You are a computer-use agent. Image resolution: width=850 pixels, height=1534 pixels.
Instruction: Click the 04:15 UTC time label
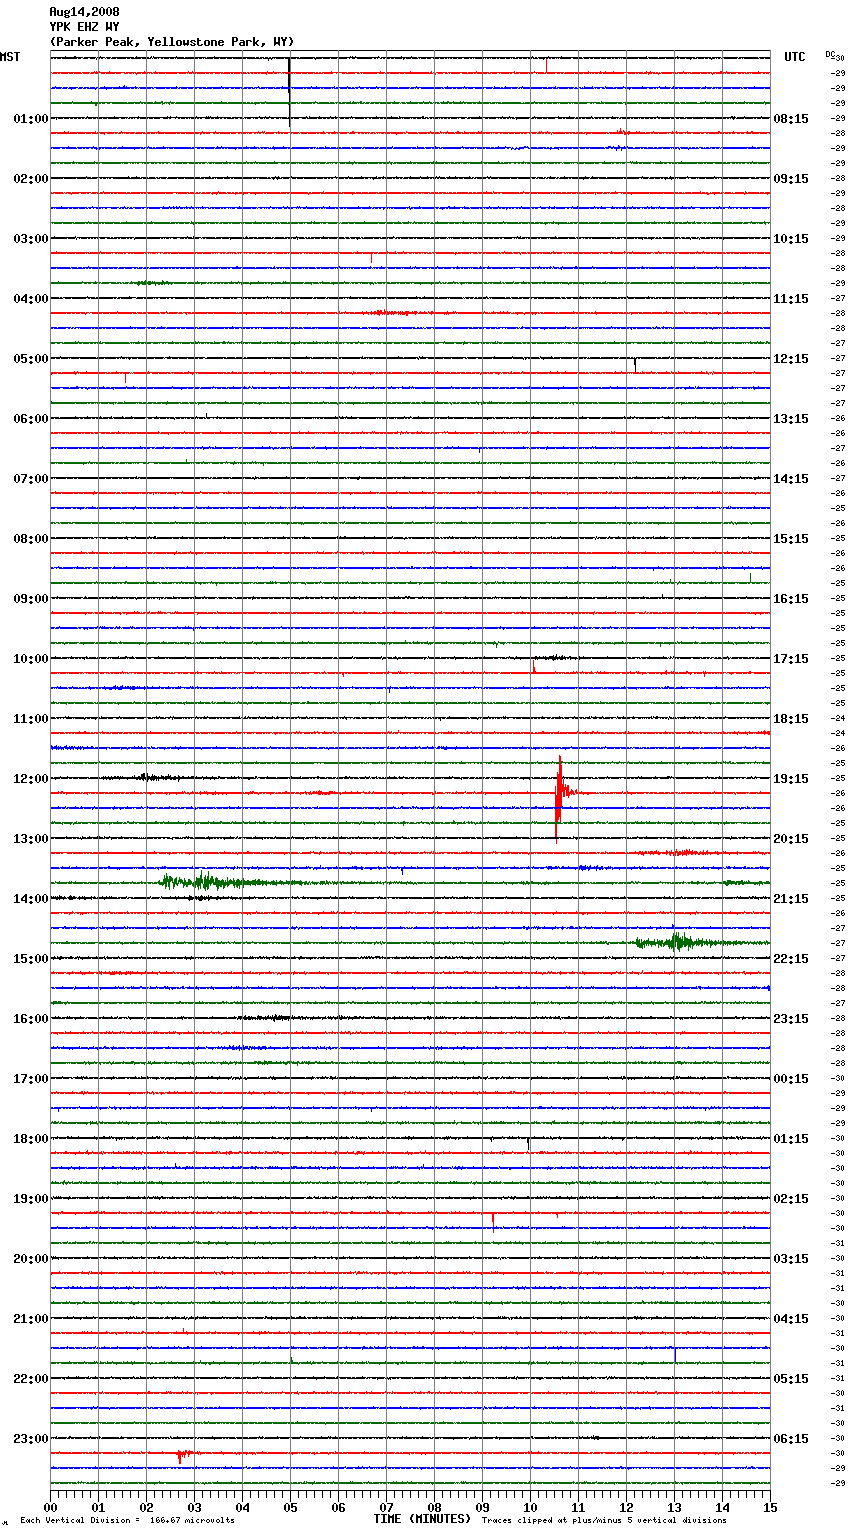(x=791, y=1319)
